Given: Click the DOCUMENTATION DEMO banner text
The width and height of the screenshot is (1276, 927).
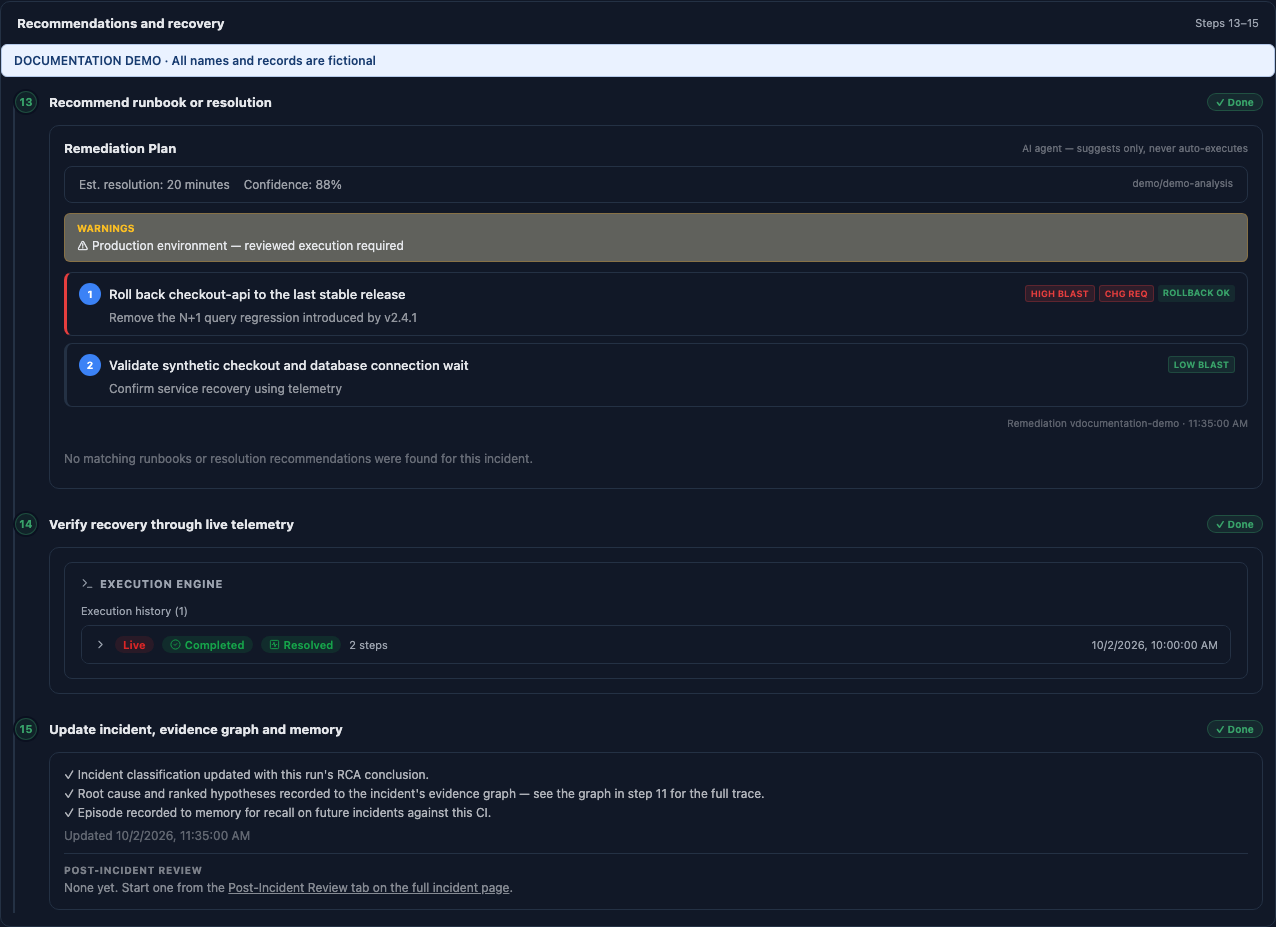Looking at the screenshot, I should pyautogui.click(x=195, y=60).
